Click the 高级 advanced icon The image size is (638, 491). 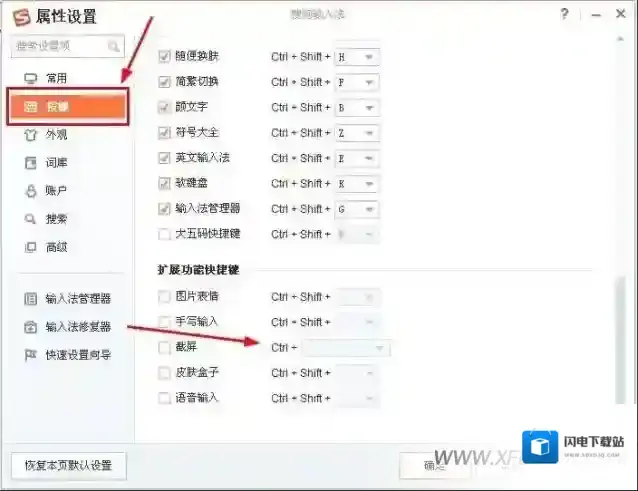pos(31,247)
